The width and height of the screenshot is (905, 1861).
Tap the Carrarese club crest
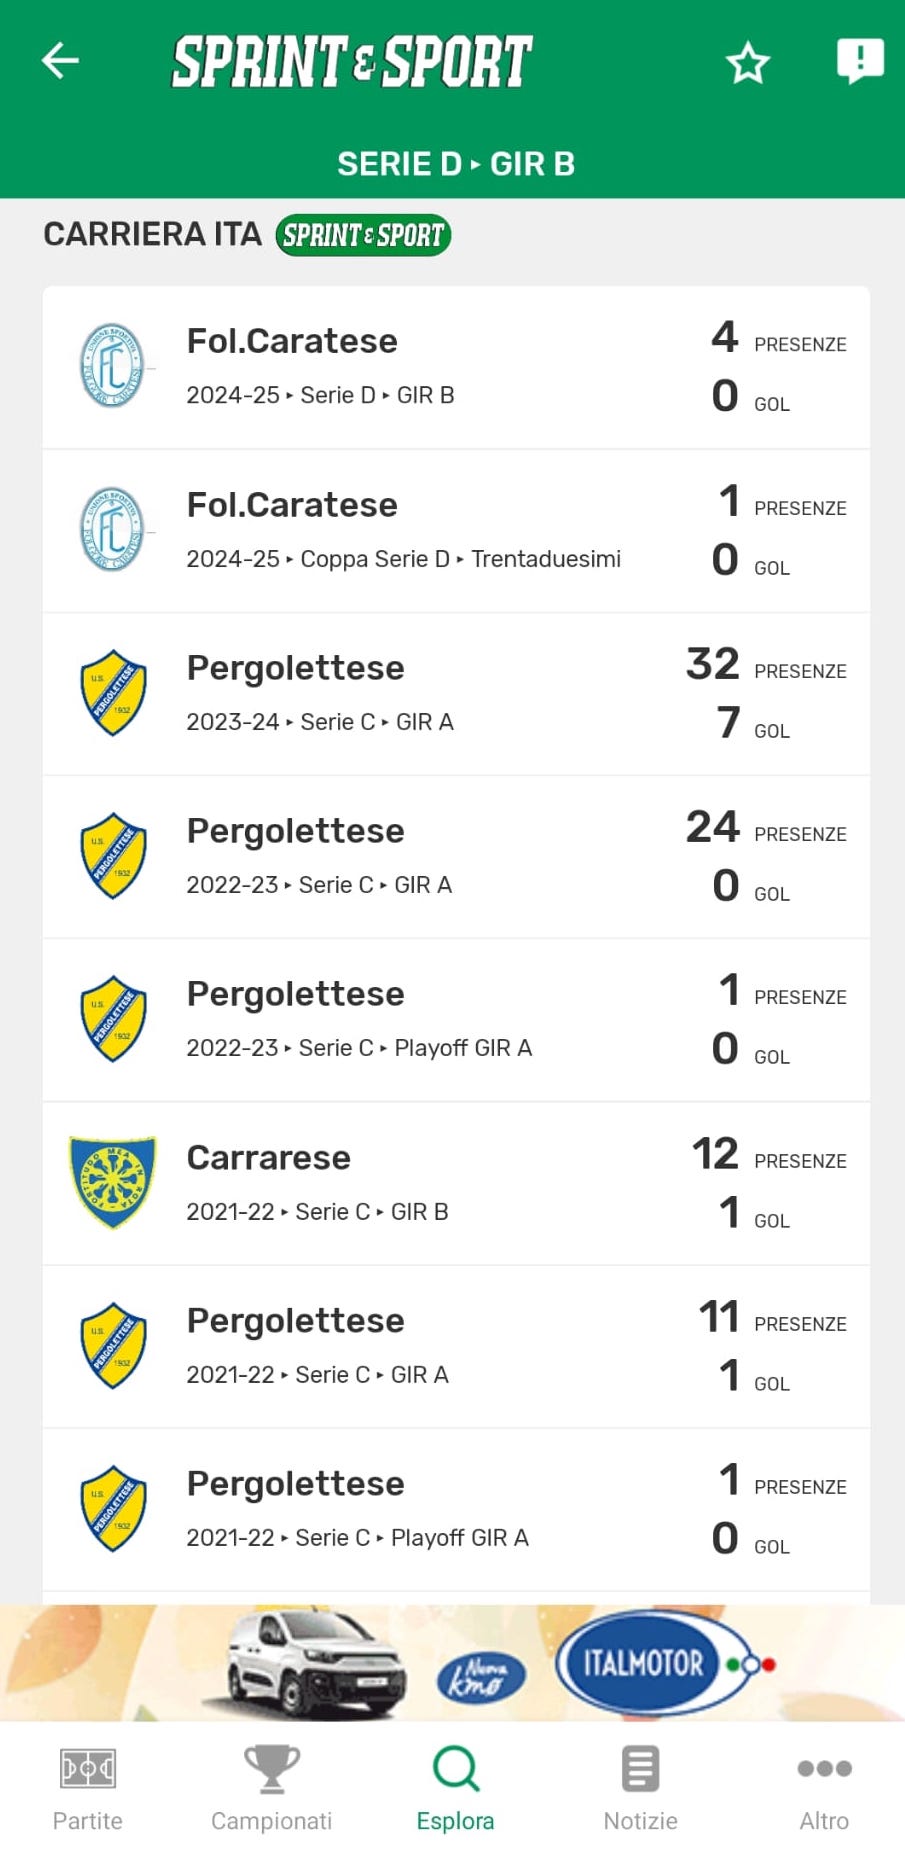[112, 1183]
